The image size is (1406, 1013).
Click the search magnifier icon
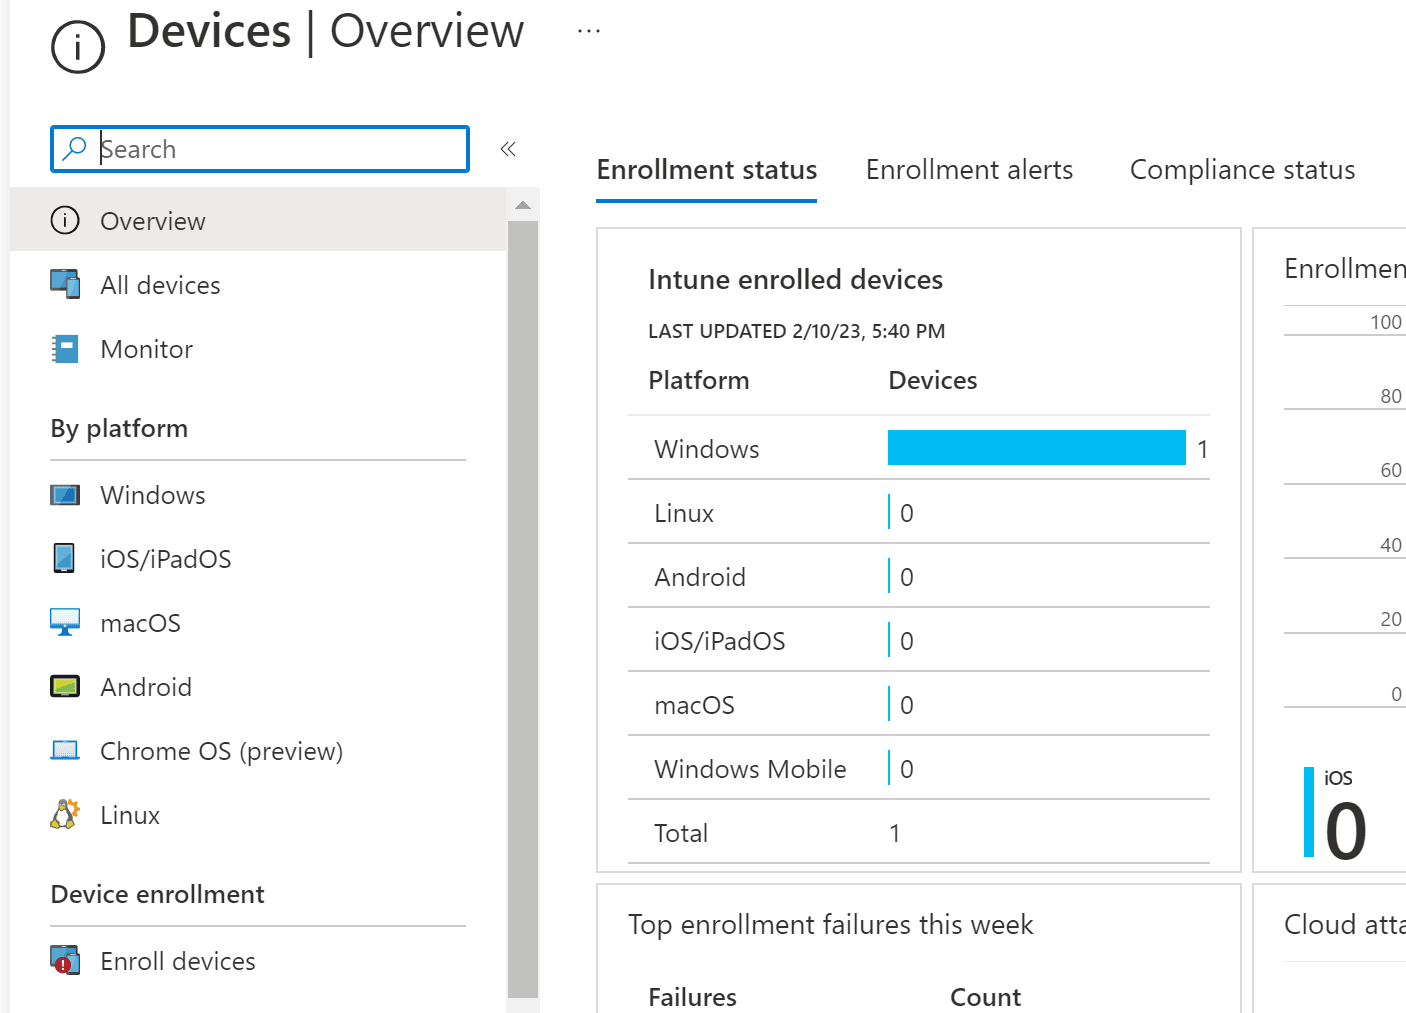(74, 149)
